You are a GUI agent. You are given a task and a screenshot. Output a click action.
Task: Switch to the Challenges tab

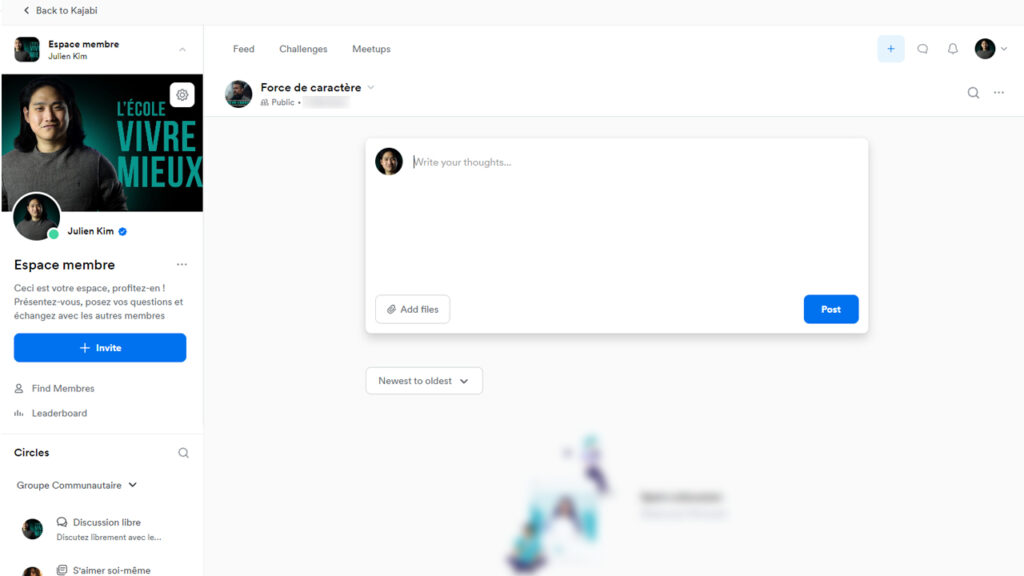[x=303, y=49]
